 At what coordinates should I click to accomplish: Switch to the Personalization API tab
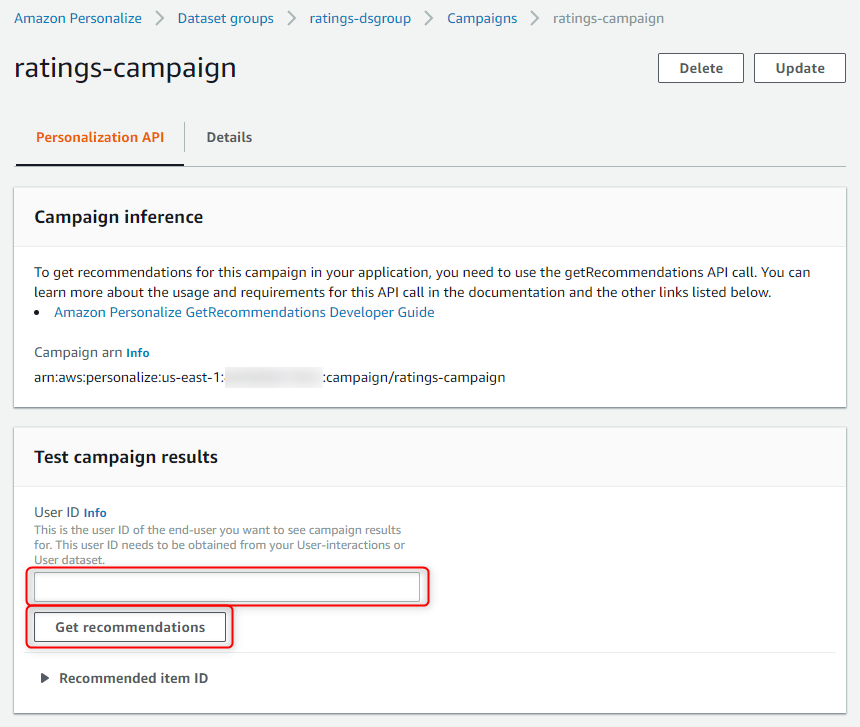pyautogui.click(x=100, y=137)
